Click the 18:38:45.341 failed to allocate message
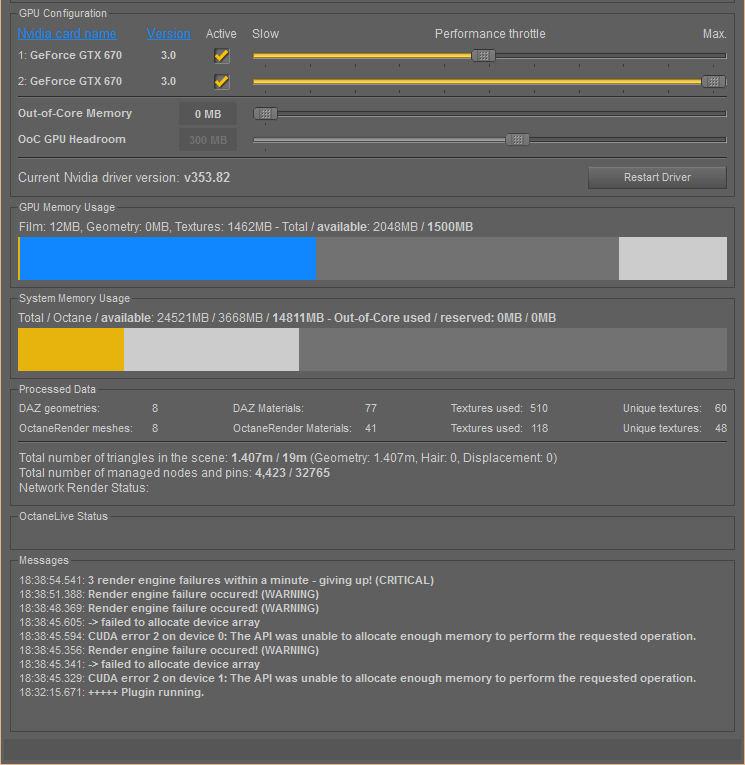This screenshot has height=765, width=745. tap(140, 664)
